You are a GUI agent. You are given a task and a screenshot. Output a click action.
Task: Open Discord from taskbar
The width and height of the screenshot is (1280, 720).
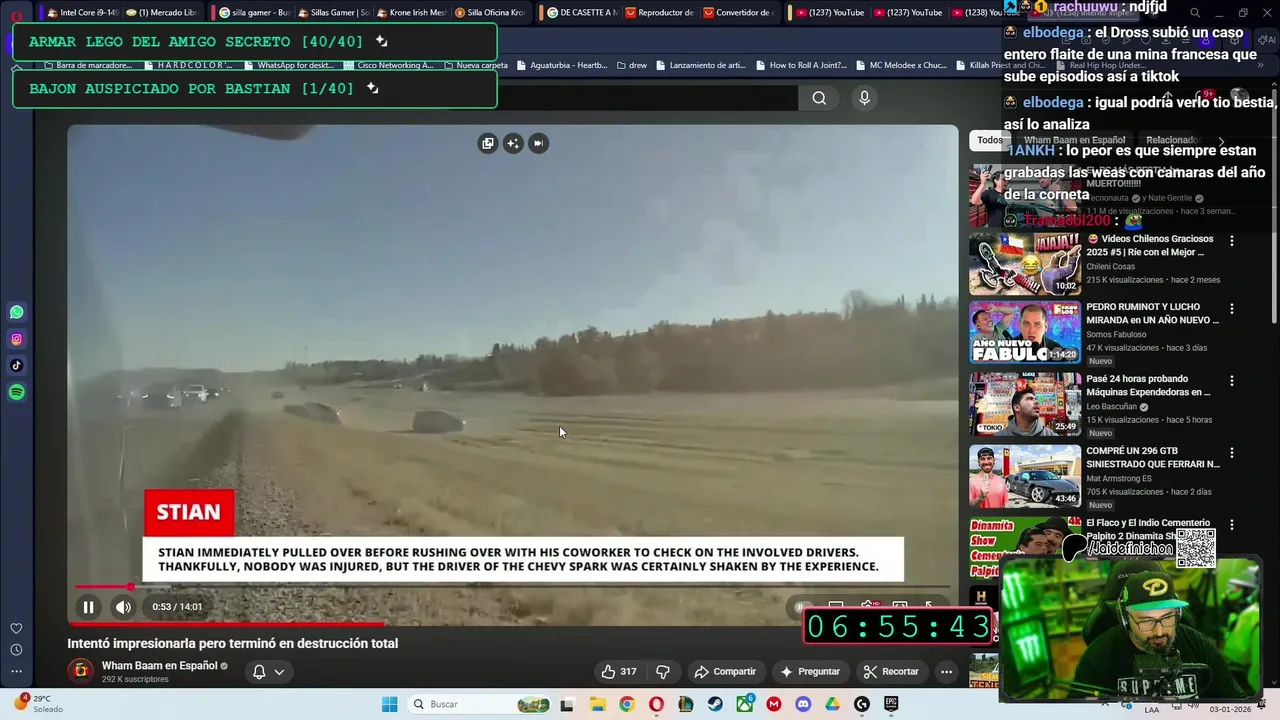[x=803, y=704]
